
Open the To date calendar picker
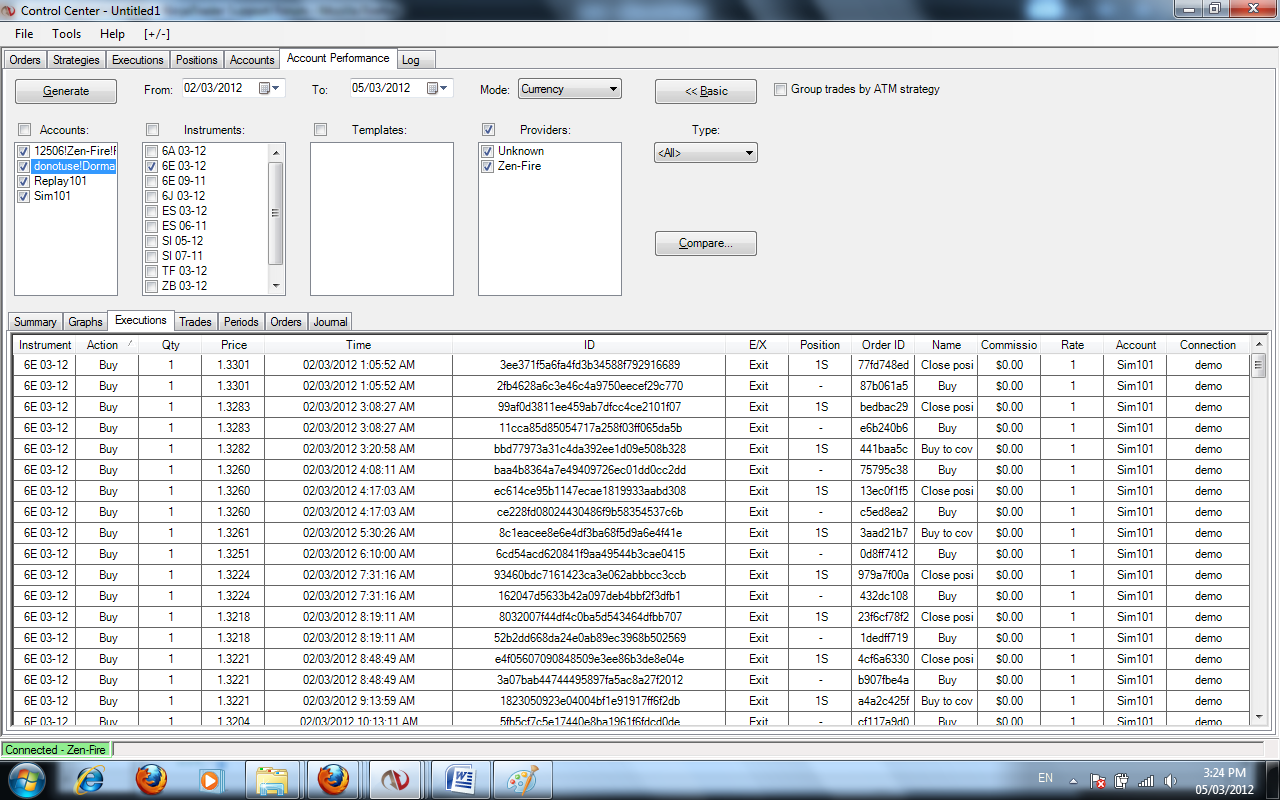click(x=439, y=88)
